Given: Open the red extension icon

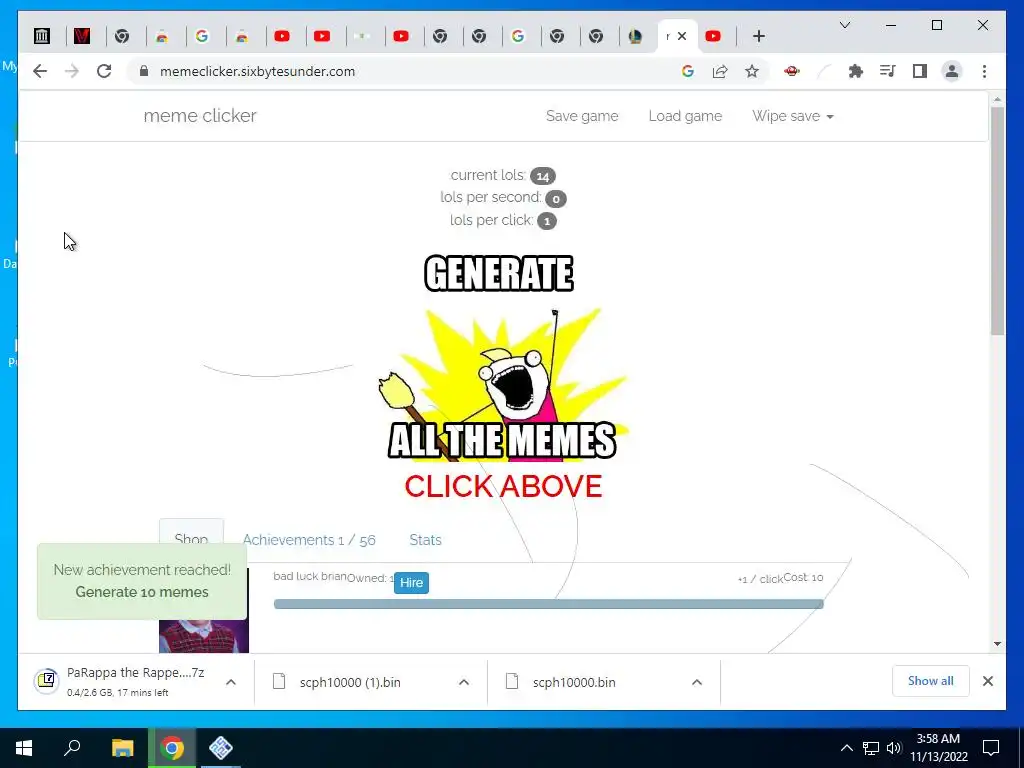Looking at the screenshot, I should 792,71.
